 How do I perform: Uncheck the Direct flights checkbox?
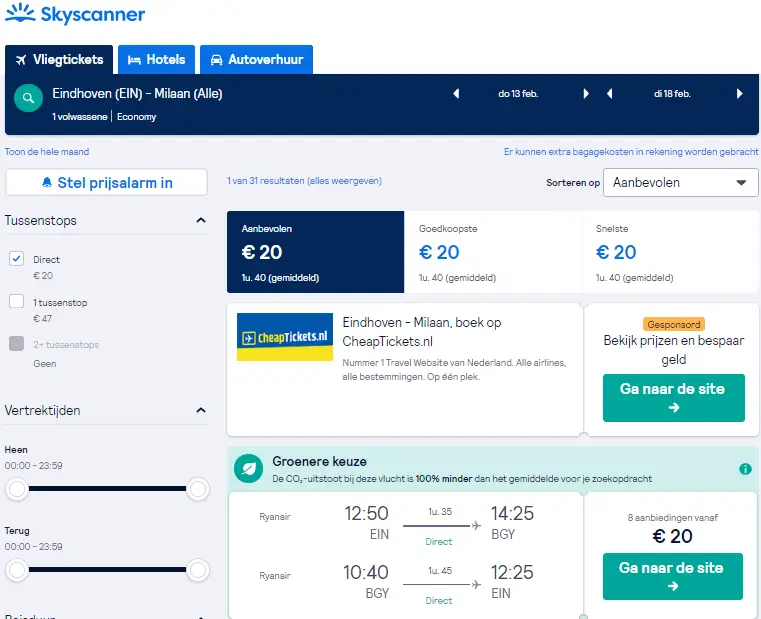point(17,258)
